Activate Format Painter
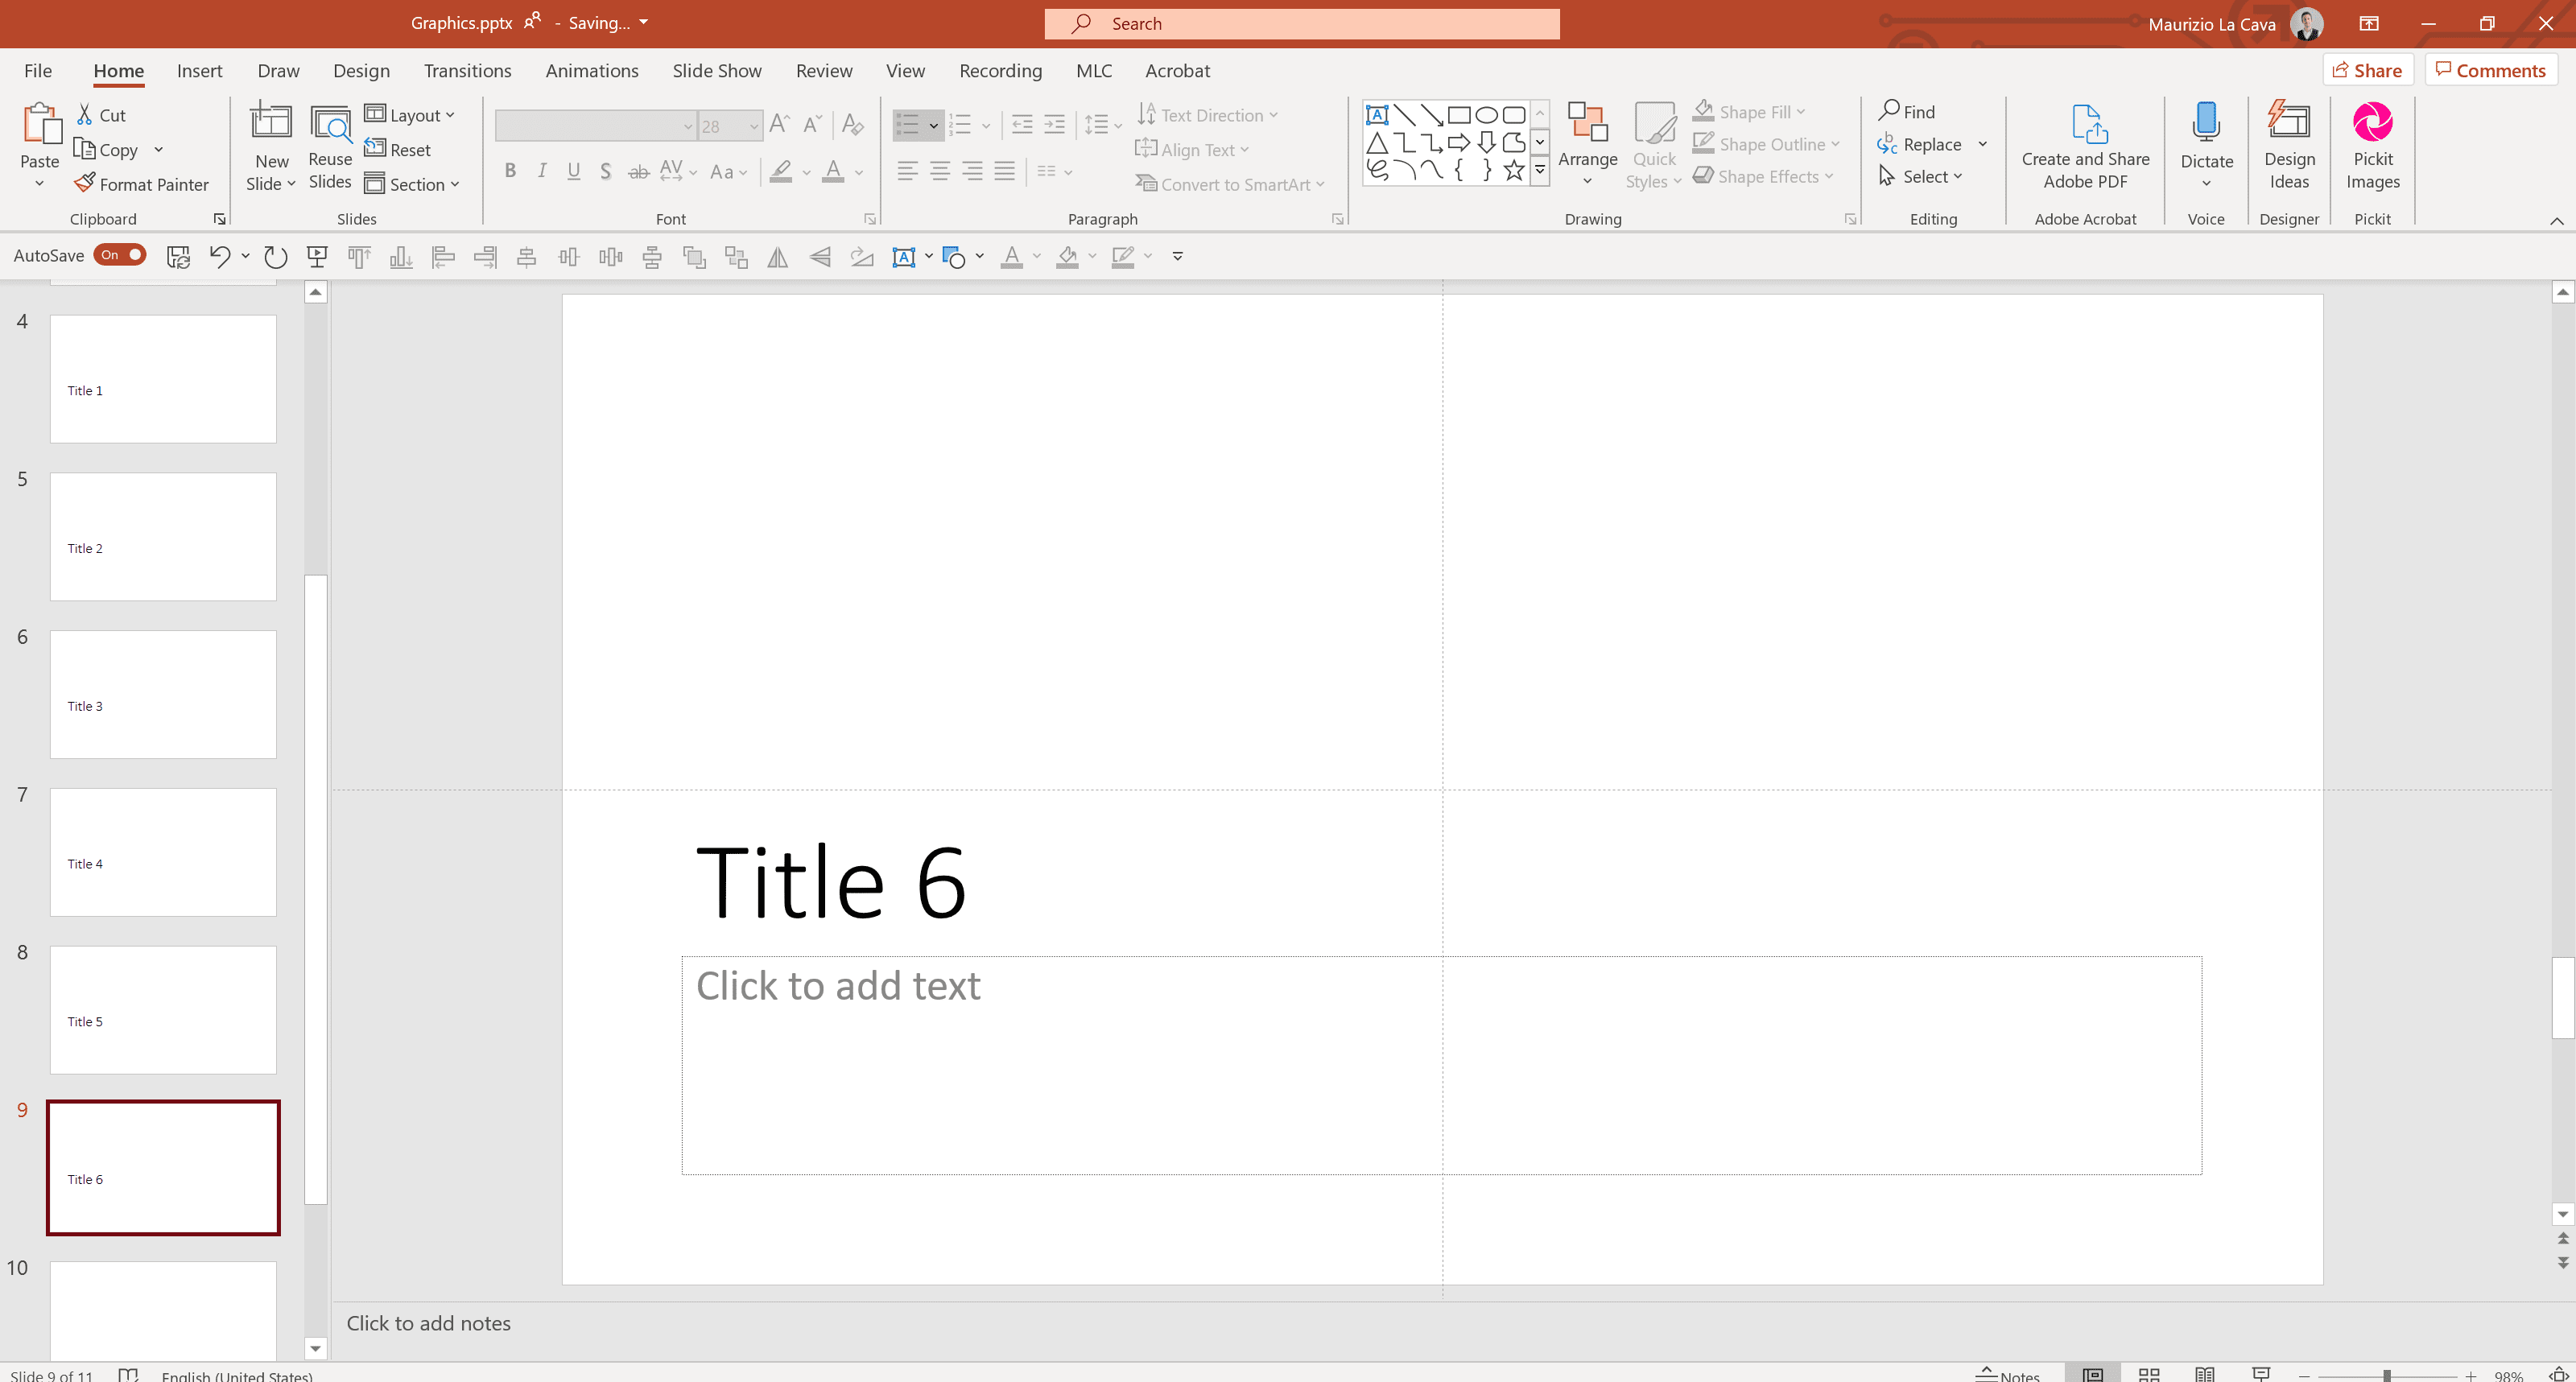Screen dimensions: 2576x1382 click(141, 184)
